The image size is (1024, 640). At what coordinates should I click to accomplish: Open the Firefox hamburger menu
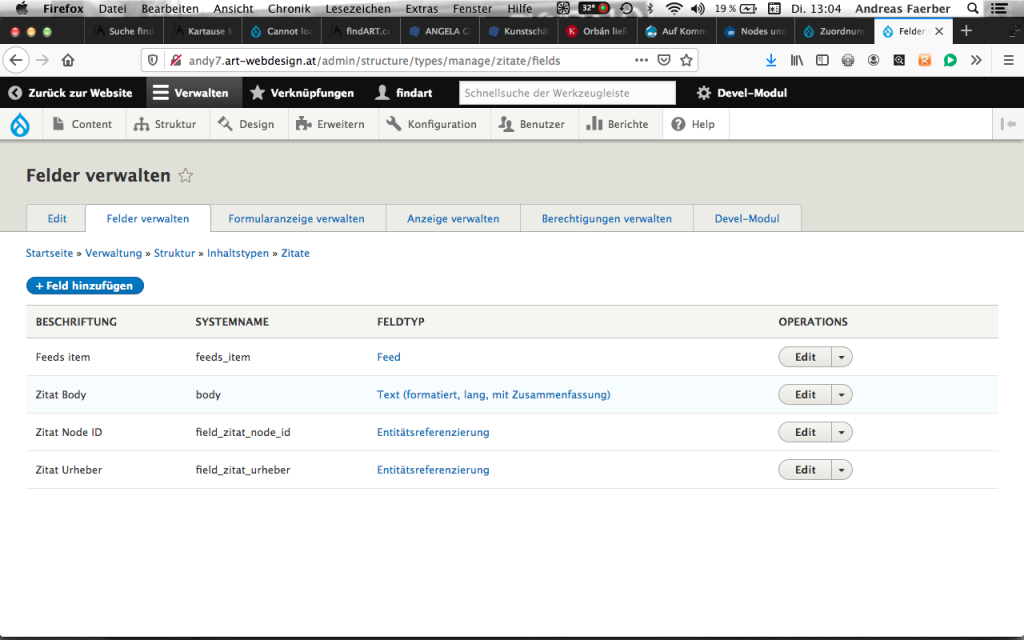[1008, 60]
